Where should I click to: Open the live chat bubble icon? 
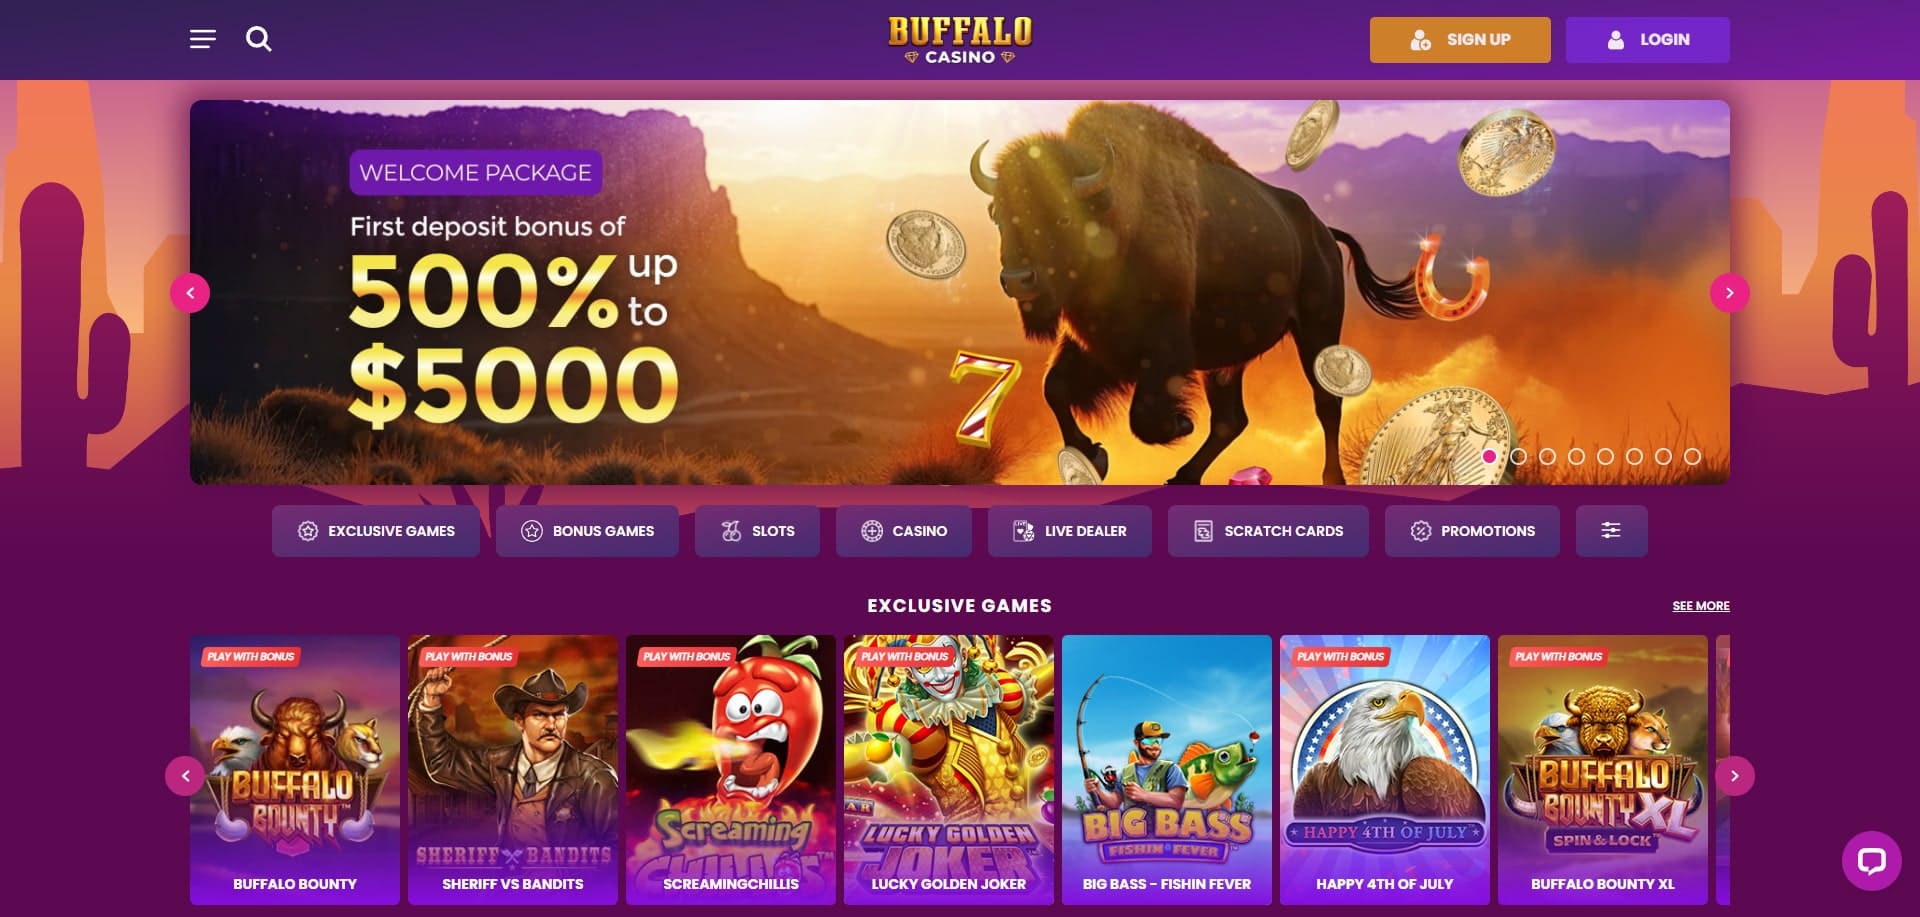(1871, 861)
